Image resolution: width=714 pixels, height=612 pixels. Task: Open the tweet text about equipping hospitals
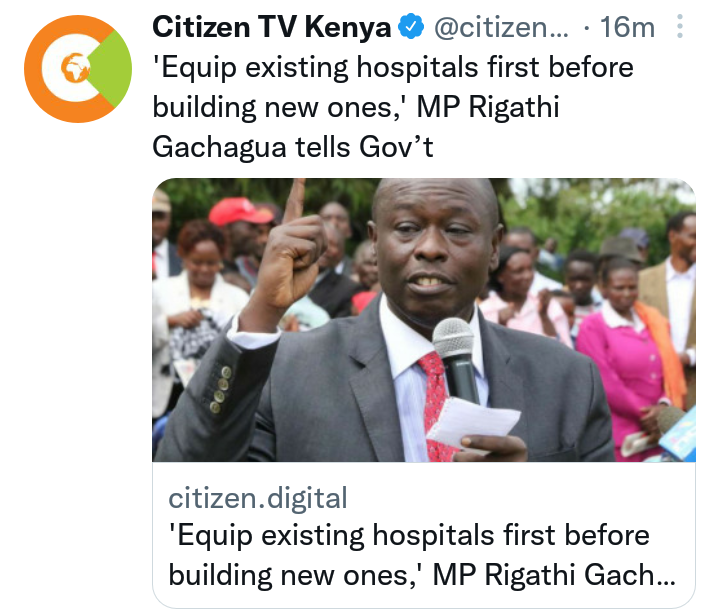[x=393, y=107]
